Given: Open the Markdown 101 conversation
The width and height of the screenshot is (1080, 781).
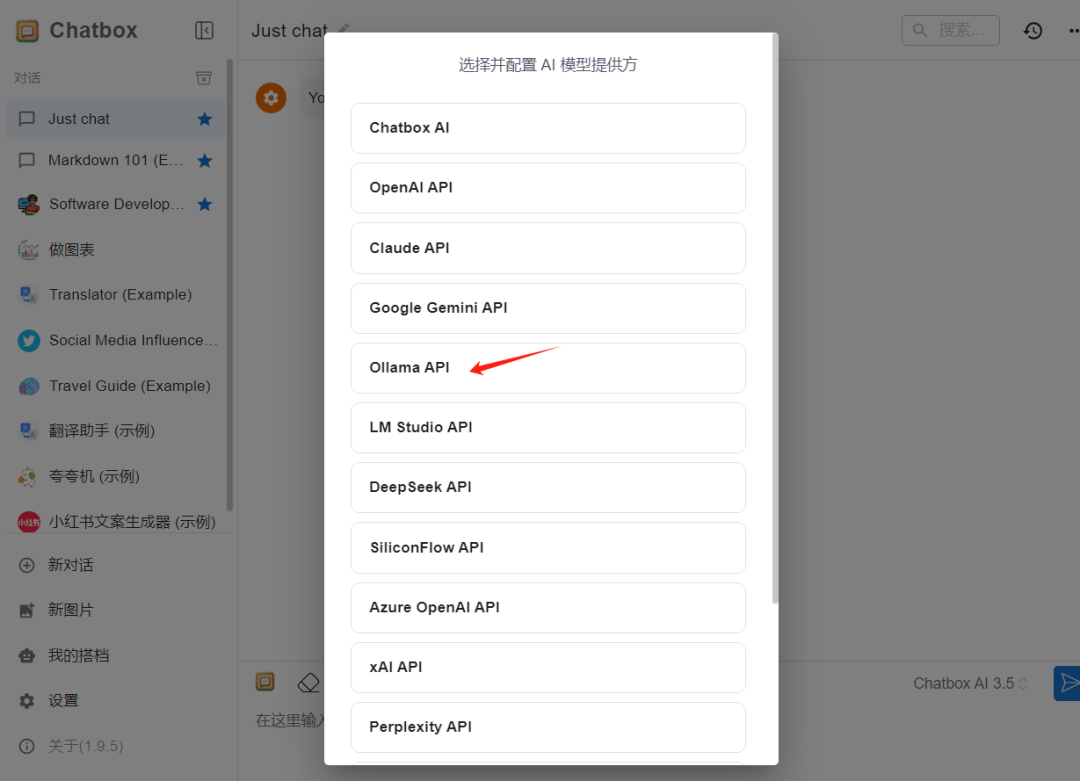Looking at the screenshot, I should 116,160.
